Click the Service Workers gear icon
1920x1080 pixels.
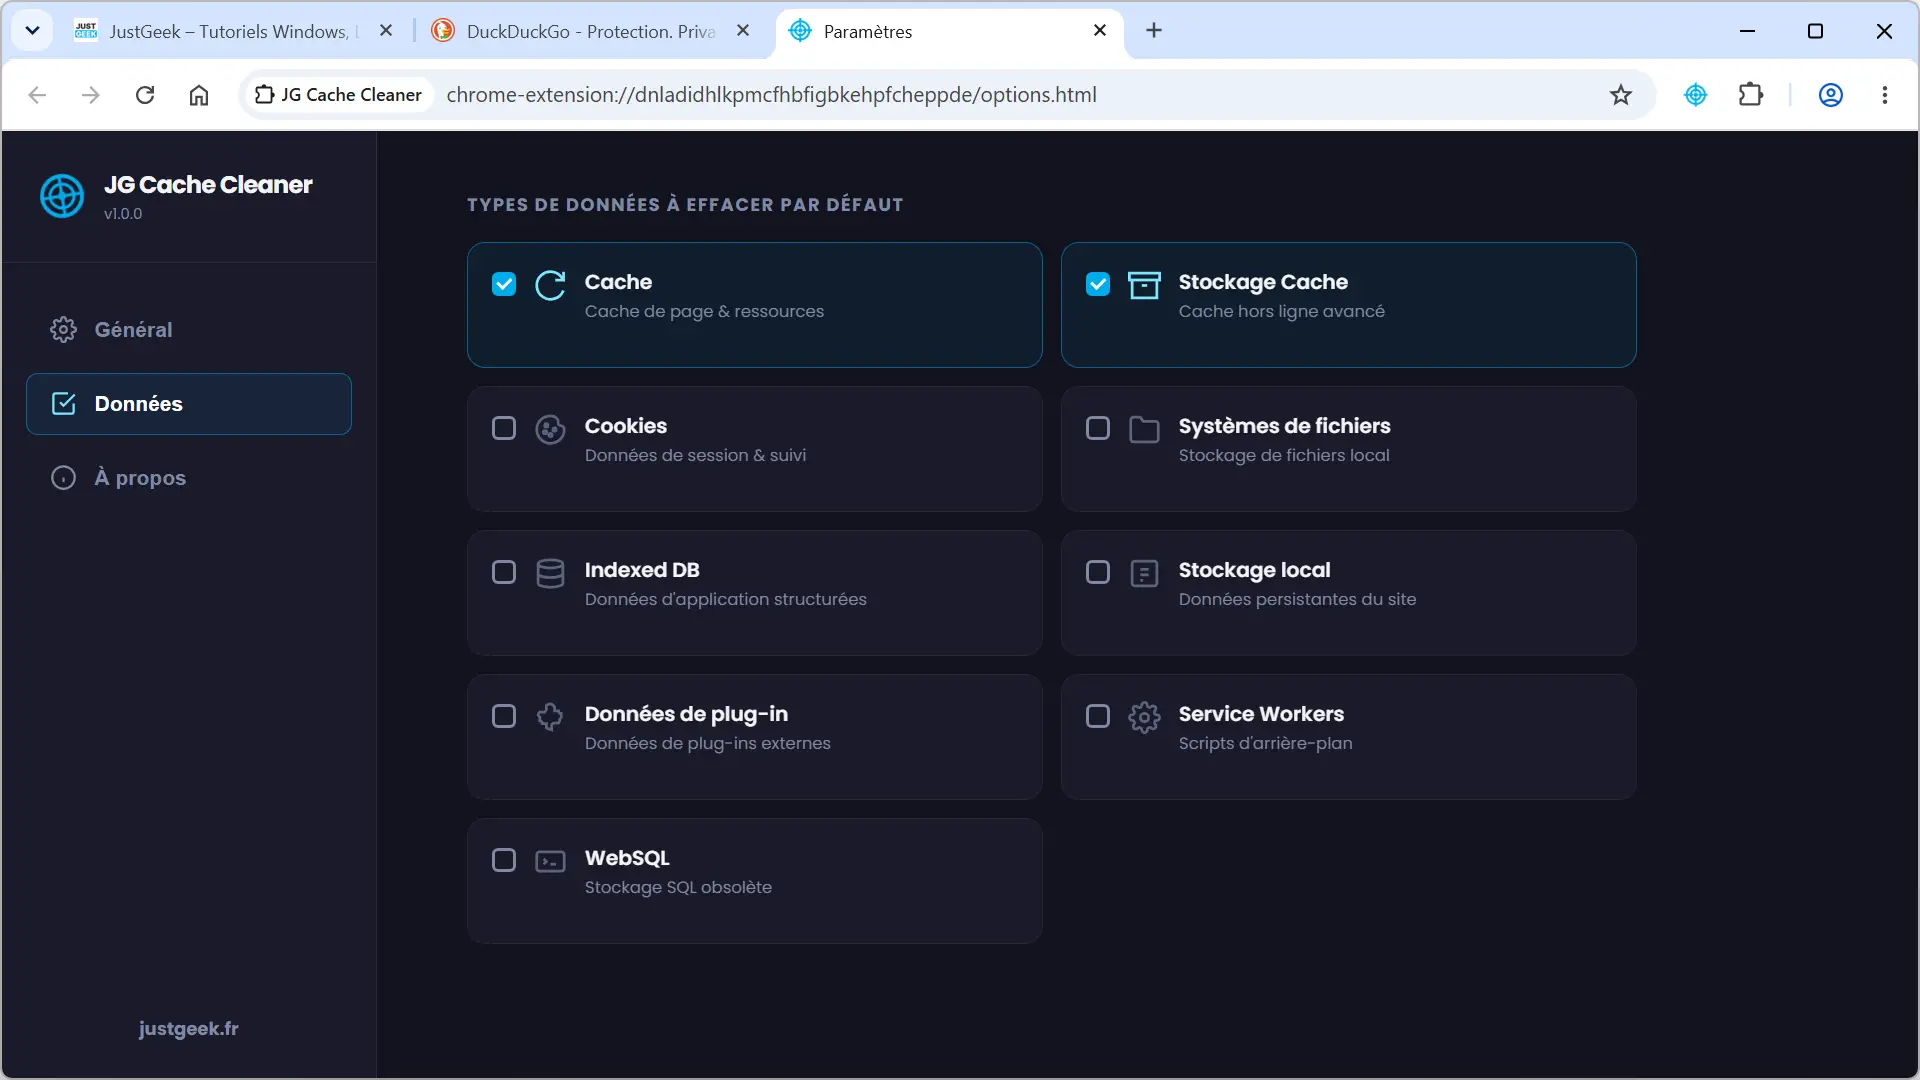(x=1144, y=717)
